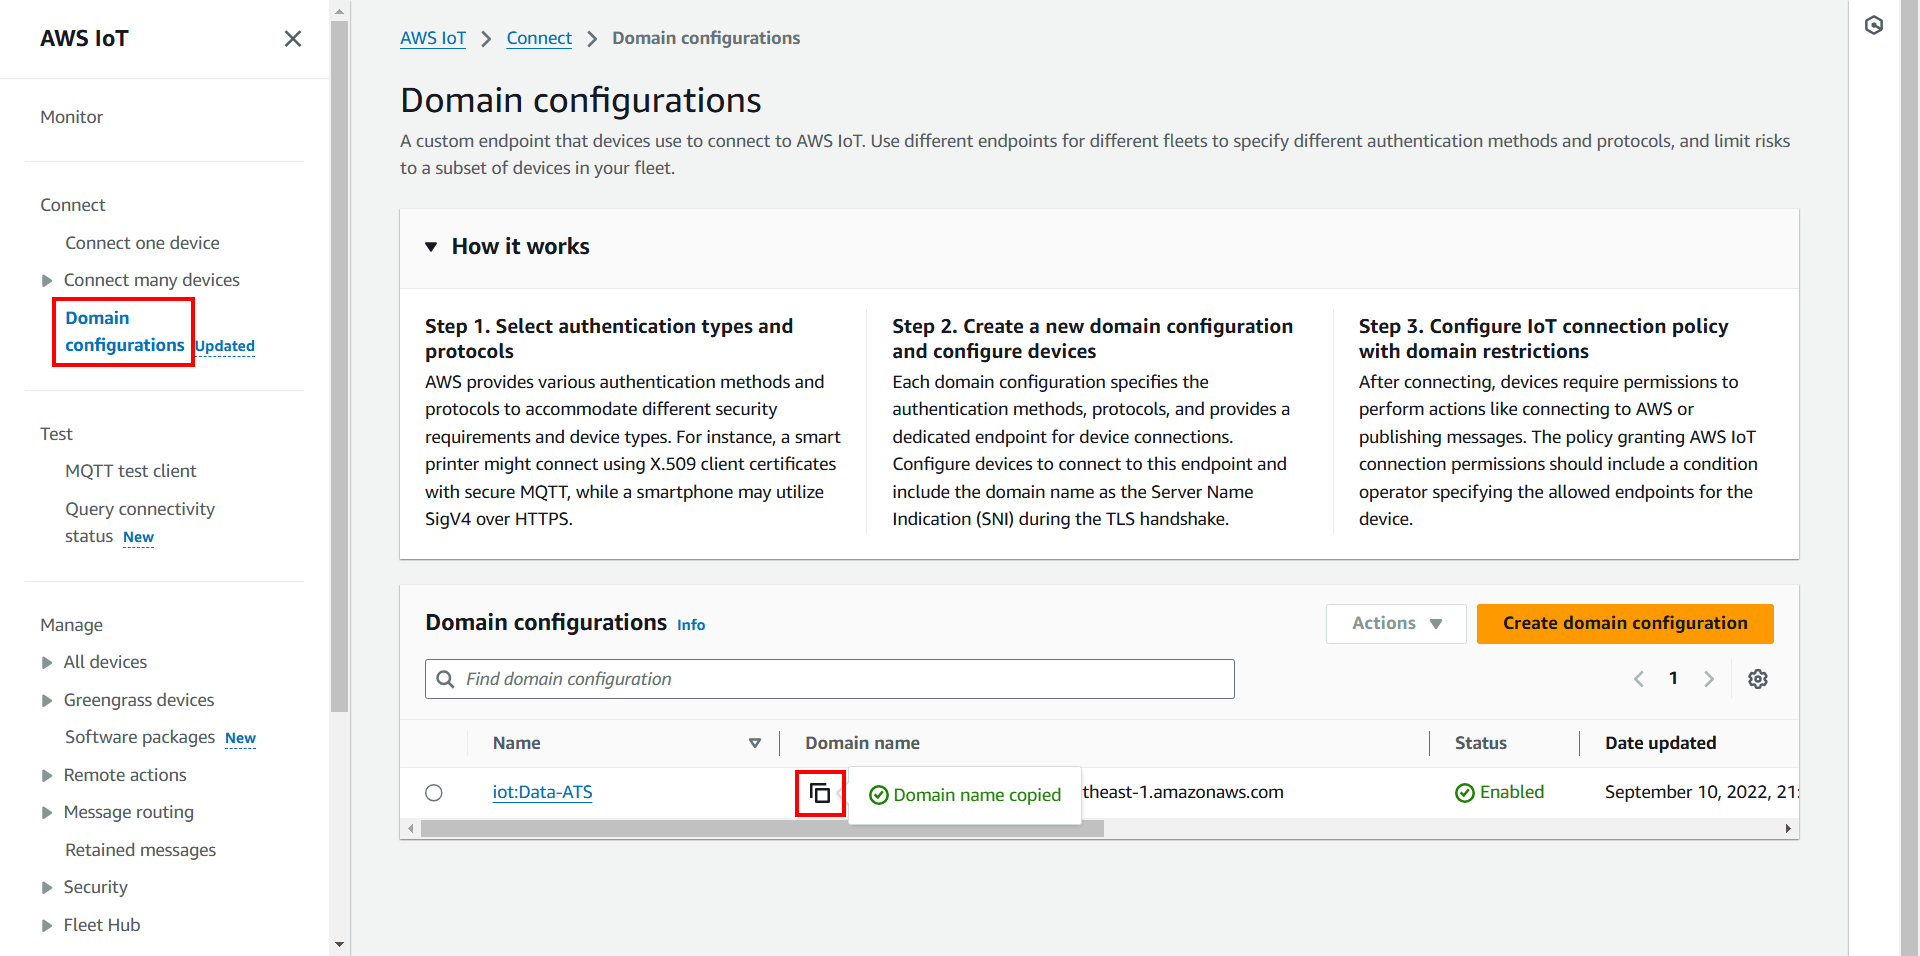
Task: Expand Connect many devices
Action: [47, 281]
